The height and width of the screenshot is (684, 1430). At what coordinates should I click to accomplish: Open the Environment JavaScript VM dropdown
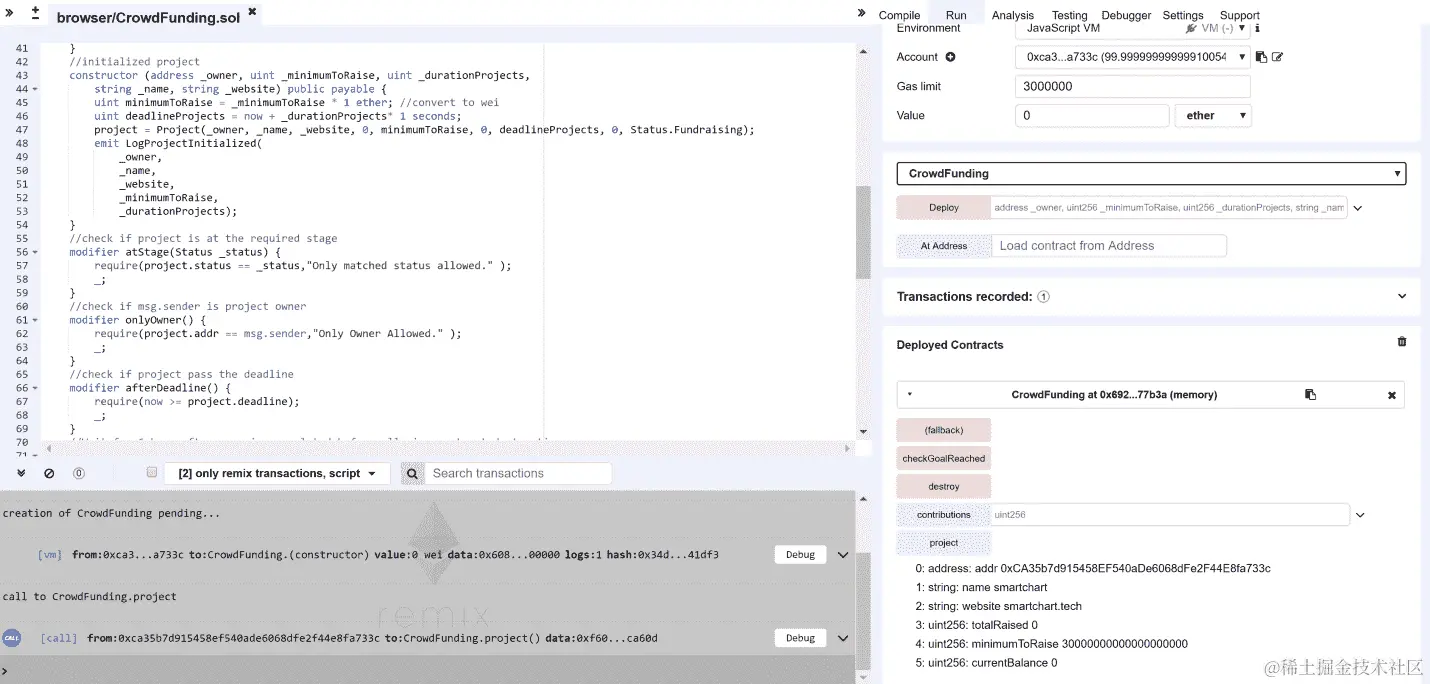click(1132, 29)
